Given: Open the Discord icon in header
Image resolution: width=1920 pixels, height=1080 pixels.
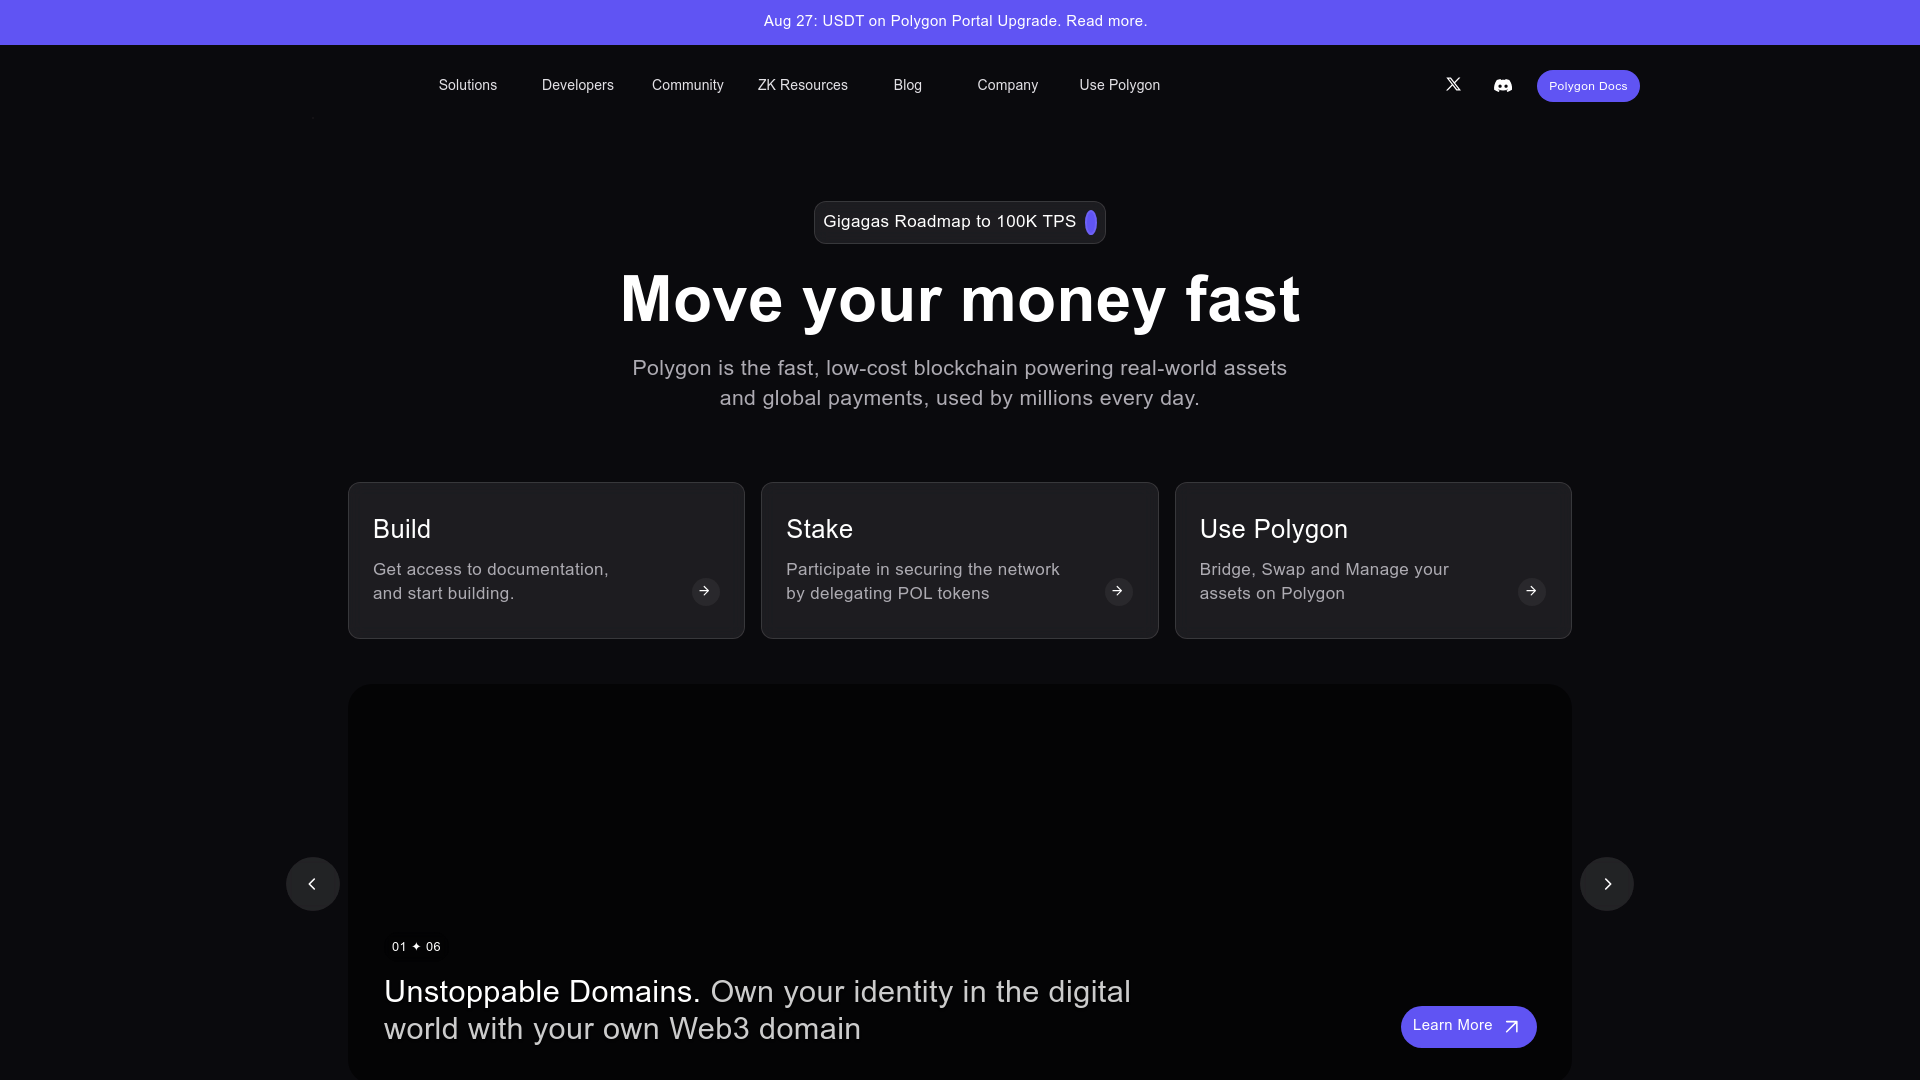Looking at the screenshot, I should [x=1503, y=86].
